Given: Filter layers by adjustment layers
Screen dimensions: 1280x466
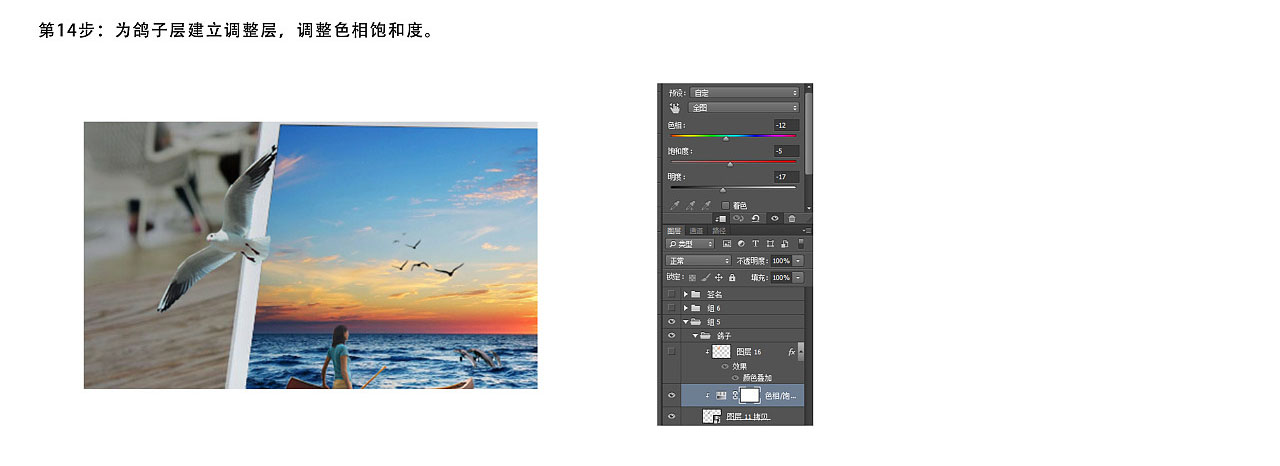Looking at the screenshot, I should (x=741, y=244).
